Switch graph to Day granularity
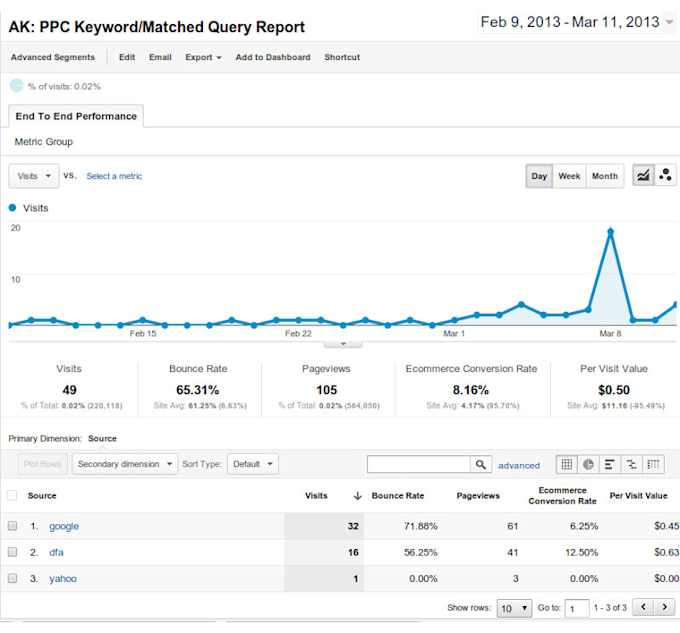The height and width of the screenshot is (633, 680). 539,176
